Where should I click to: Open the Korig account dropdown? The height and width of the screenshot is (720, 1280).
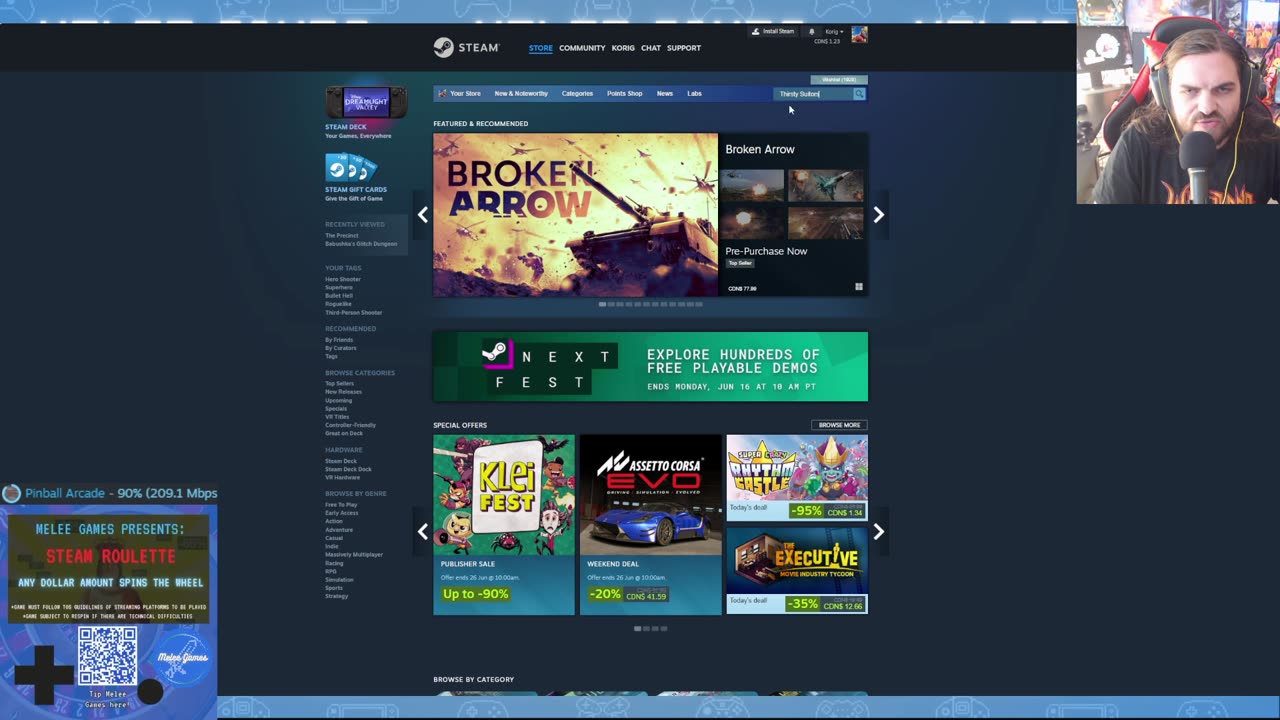pyautogui.click(x=833, y=31)
